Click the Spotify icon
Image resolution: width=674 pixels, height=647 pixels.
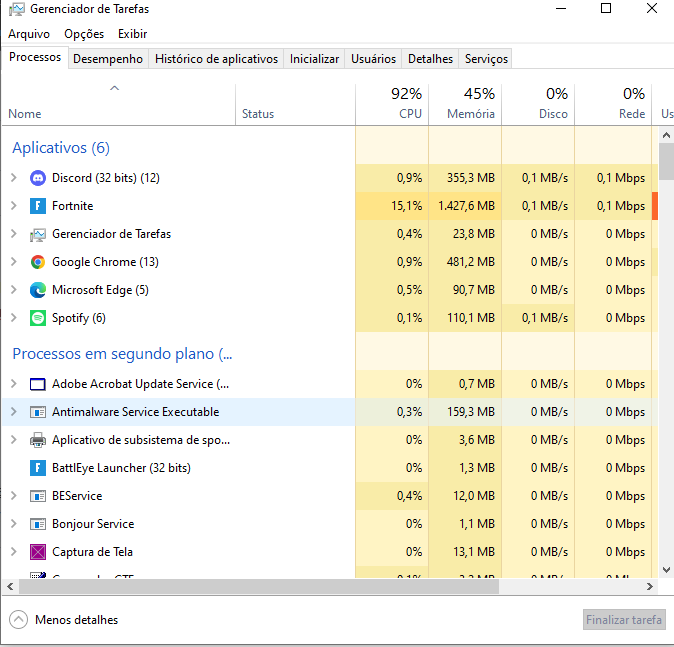38,318
